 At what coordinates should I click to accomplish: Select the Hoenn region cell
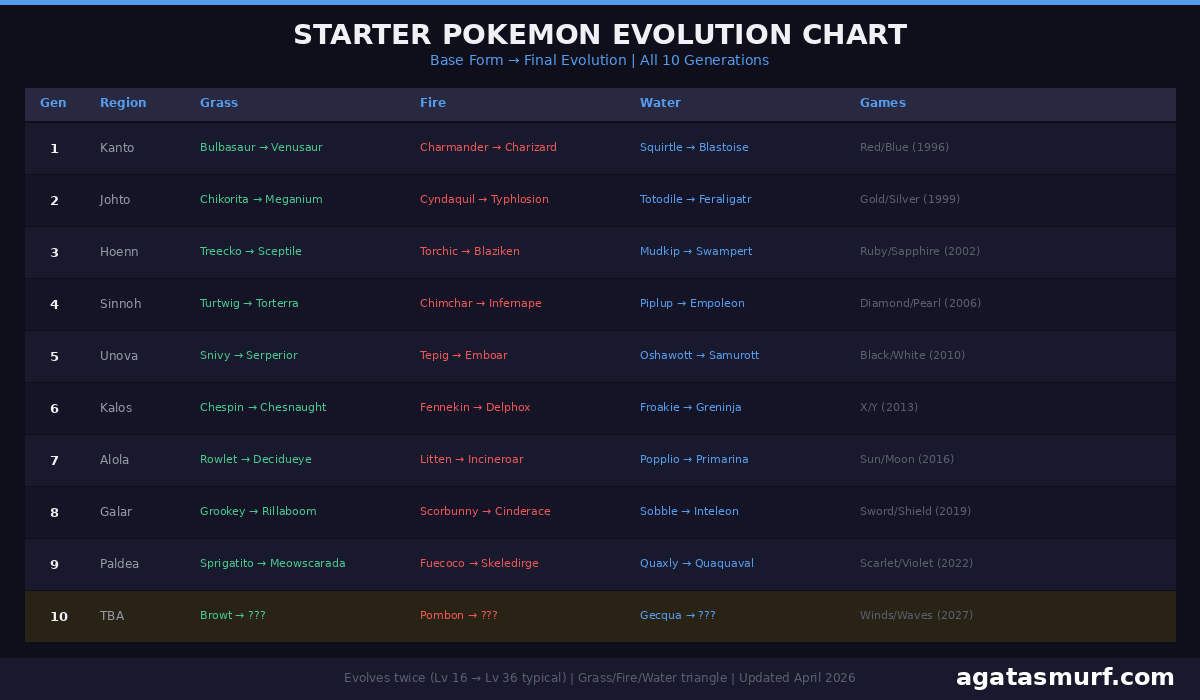pyautogui.click(x=119, y=252)
